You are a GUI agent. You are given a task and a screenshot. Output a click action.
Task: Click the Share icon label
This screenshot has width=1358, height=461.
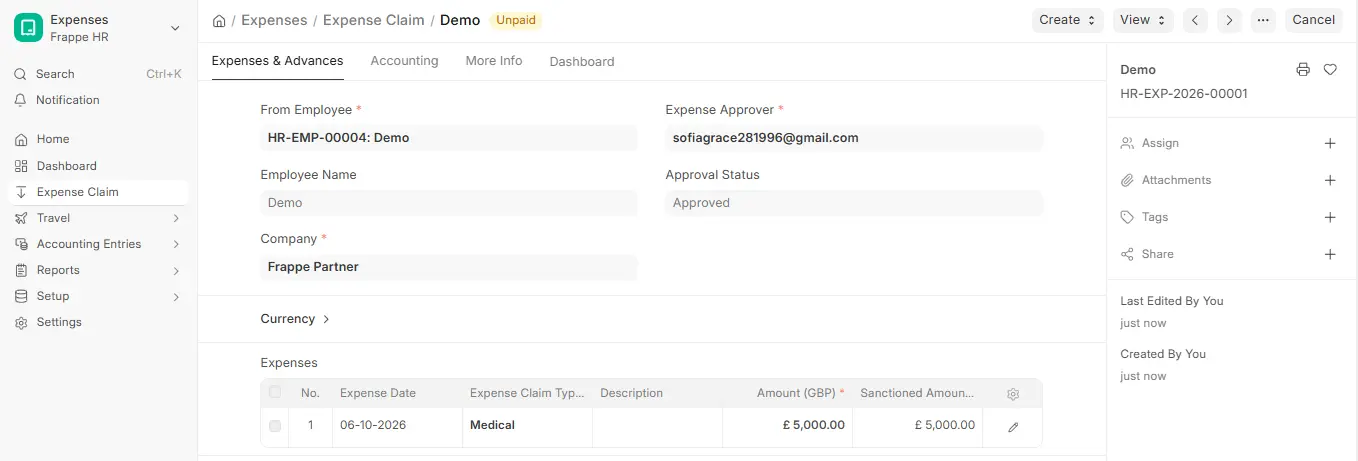click(1127, 255)
